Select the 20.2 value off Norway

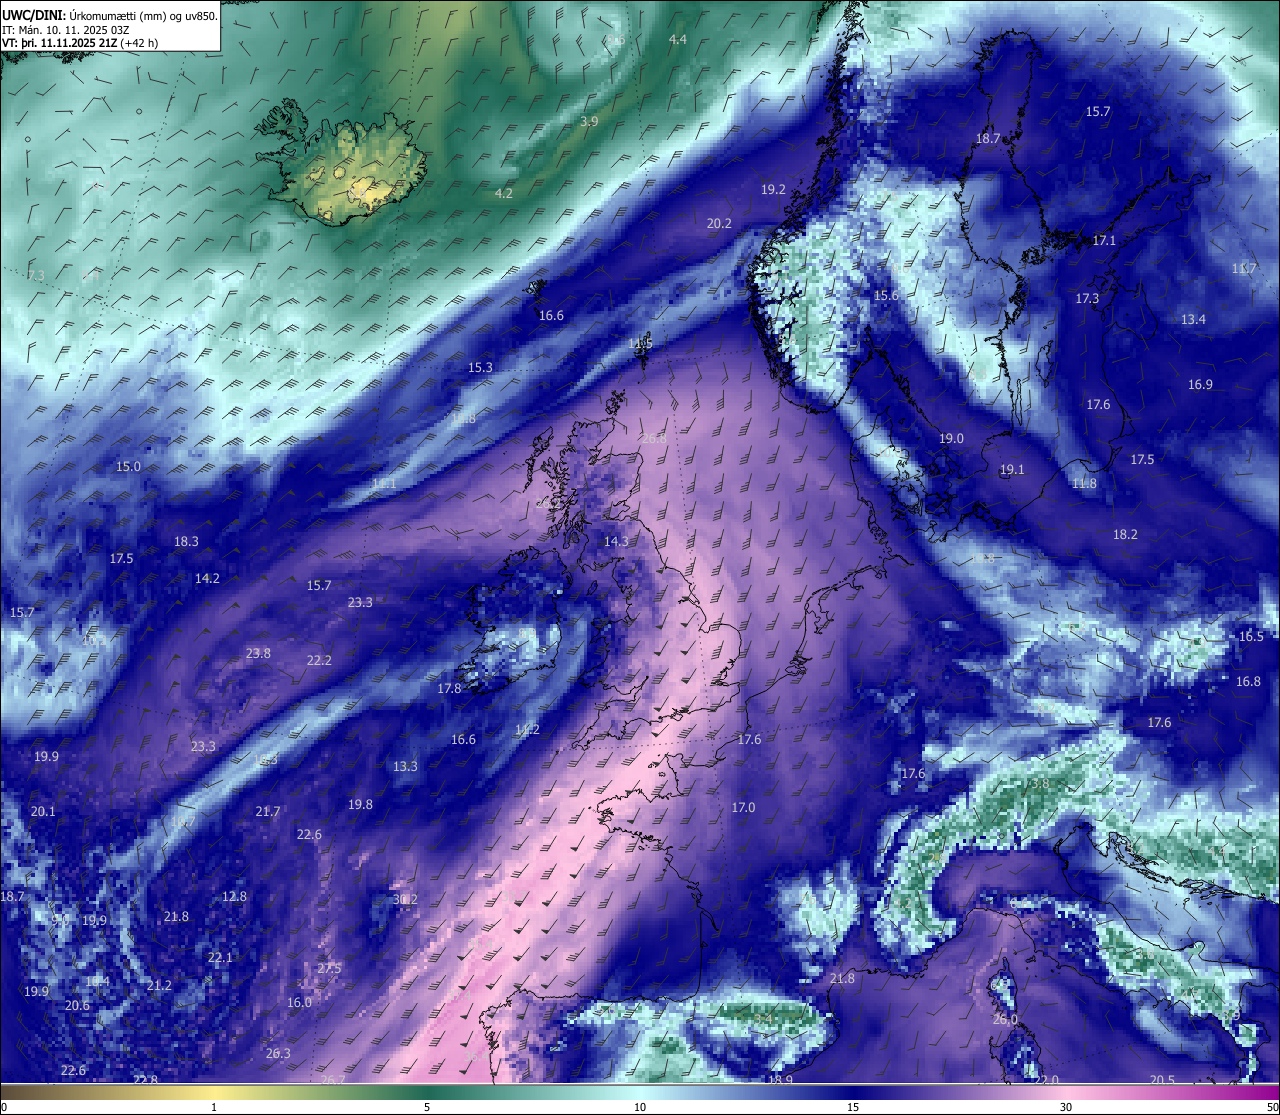(719, 223)
